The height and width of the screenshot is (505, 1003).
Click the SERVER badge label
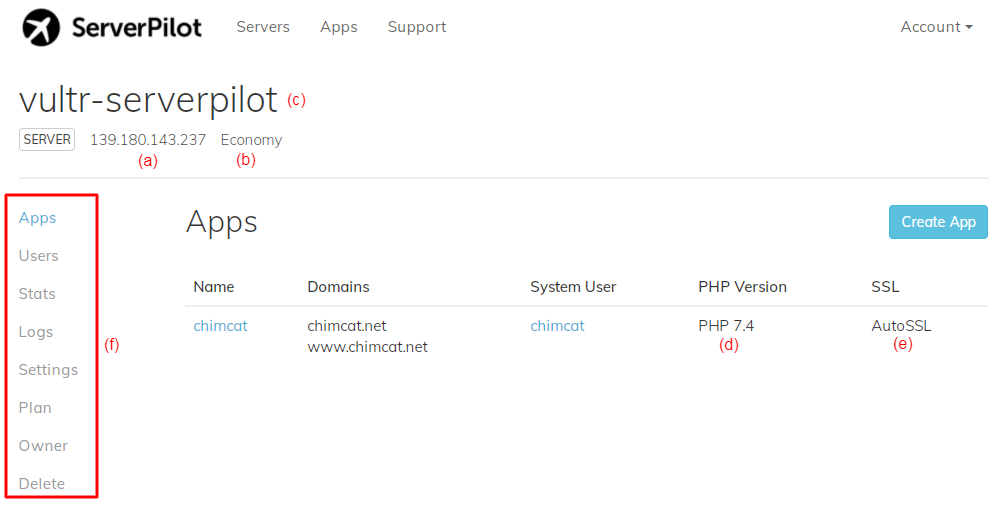(47, 140)
